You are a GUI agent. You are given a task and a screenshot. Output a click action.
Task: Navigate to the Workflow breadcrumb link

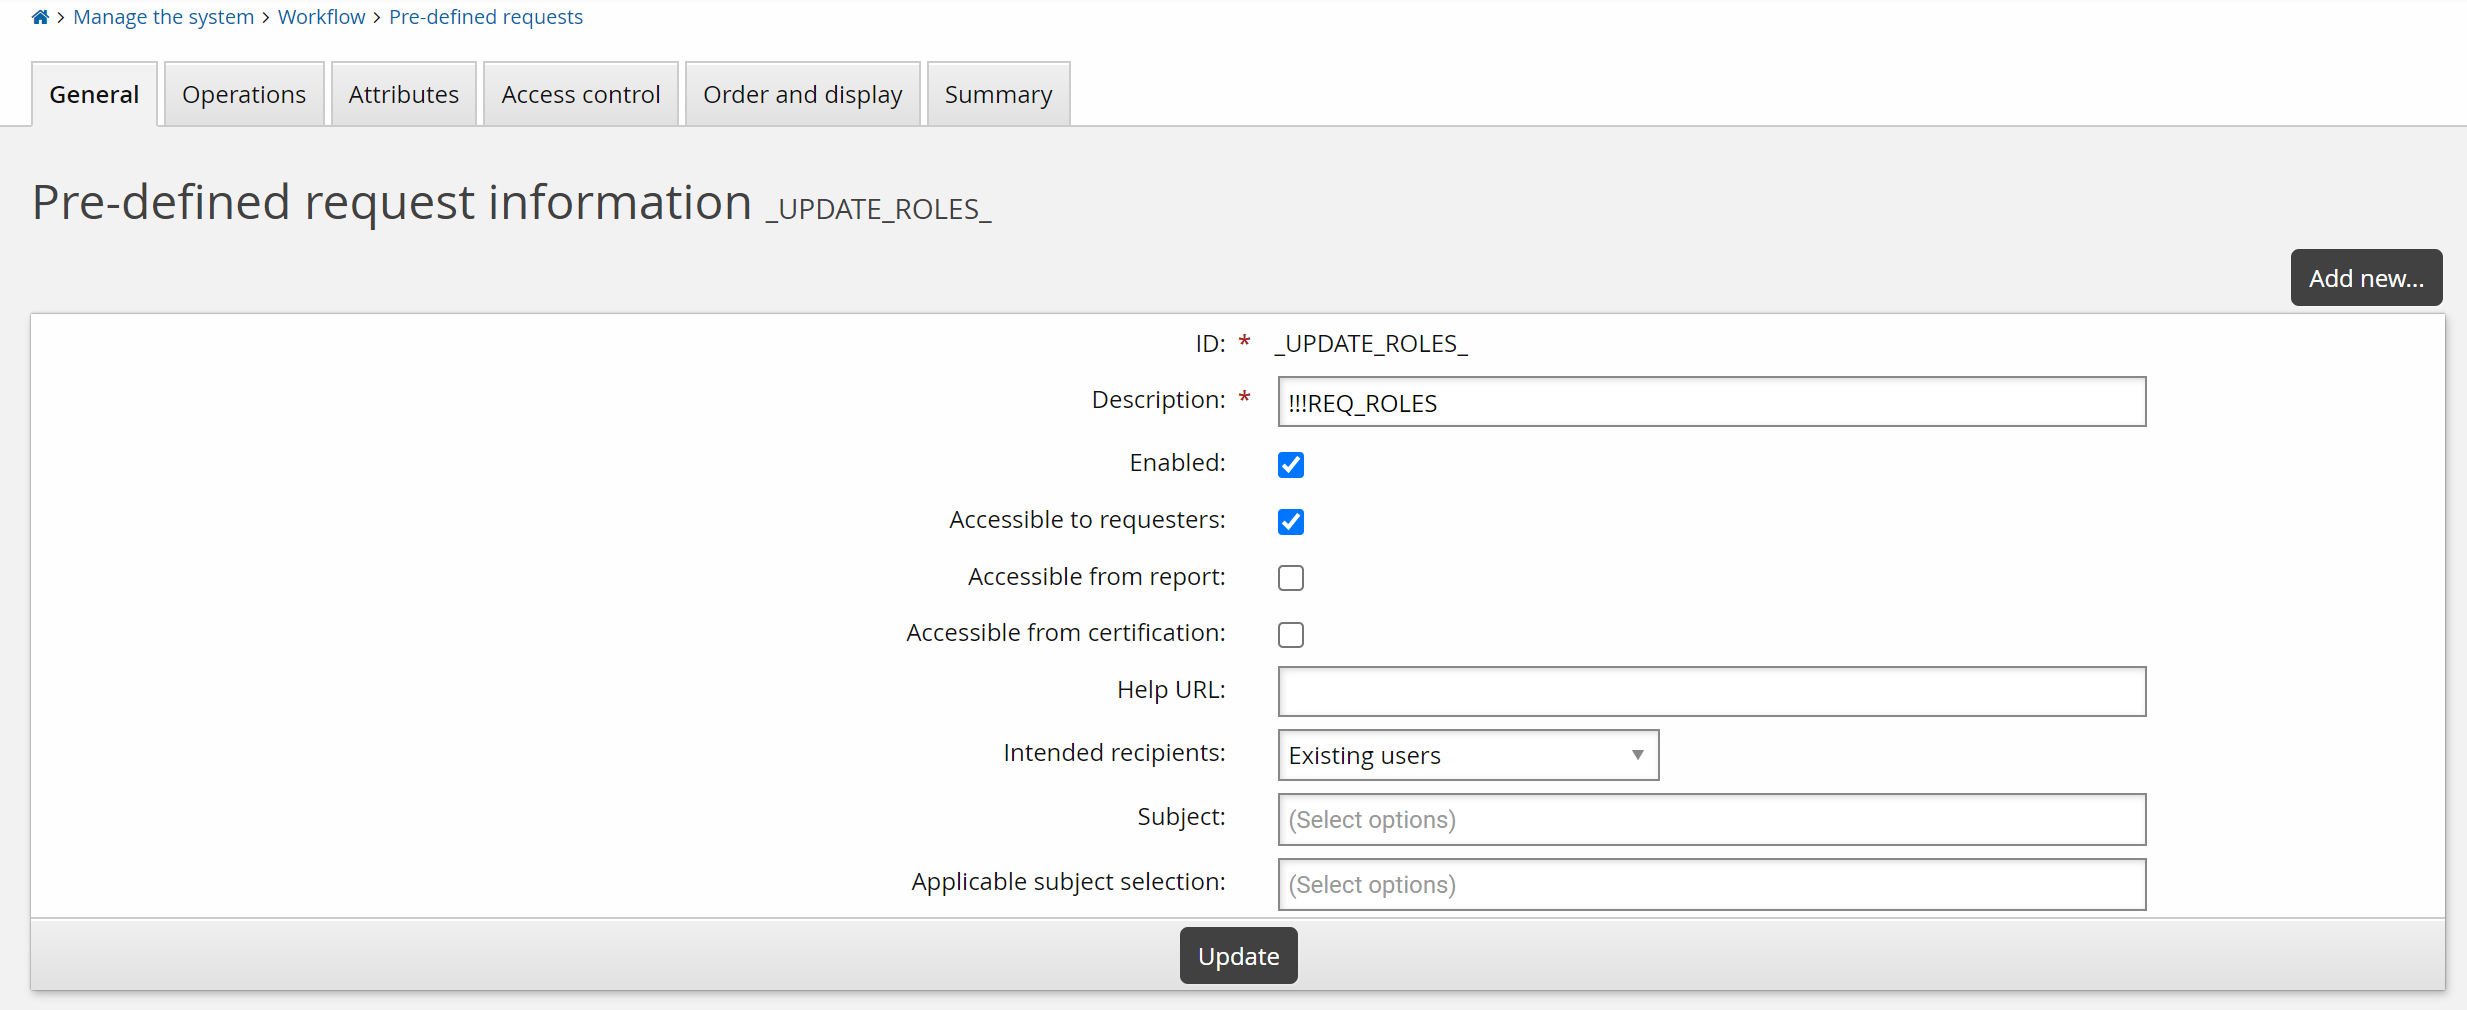click(321, 16)
